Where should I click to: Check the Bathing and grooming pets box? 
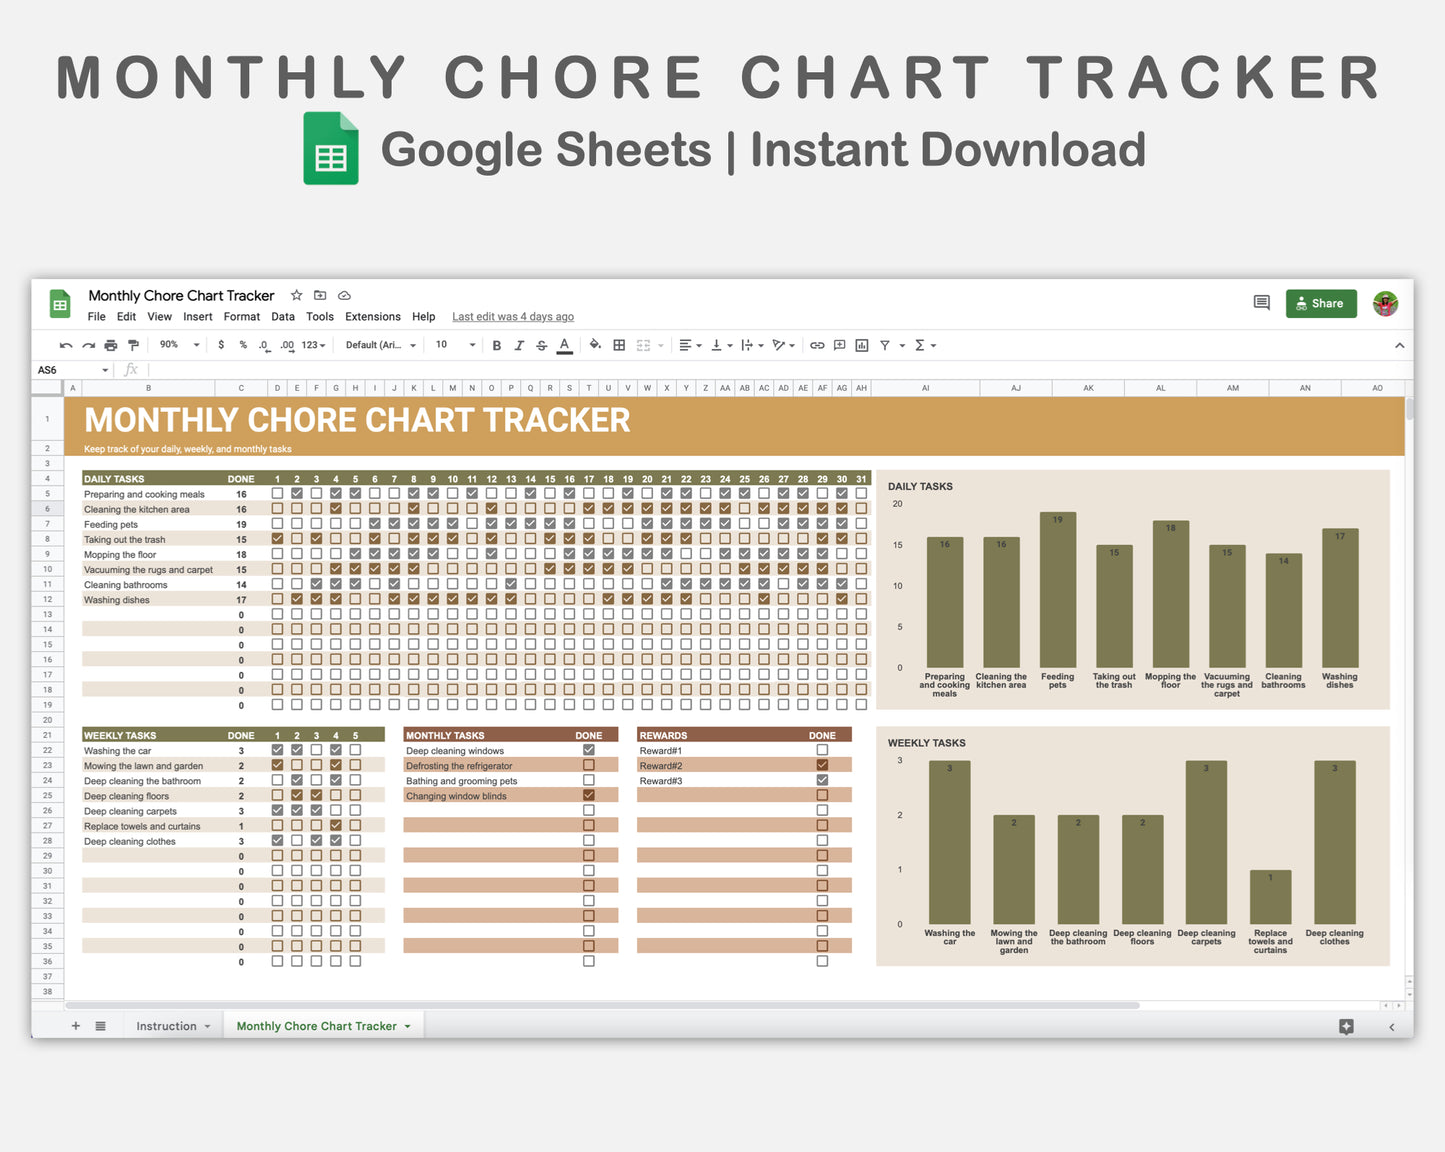coord(588,780)
